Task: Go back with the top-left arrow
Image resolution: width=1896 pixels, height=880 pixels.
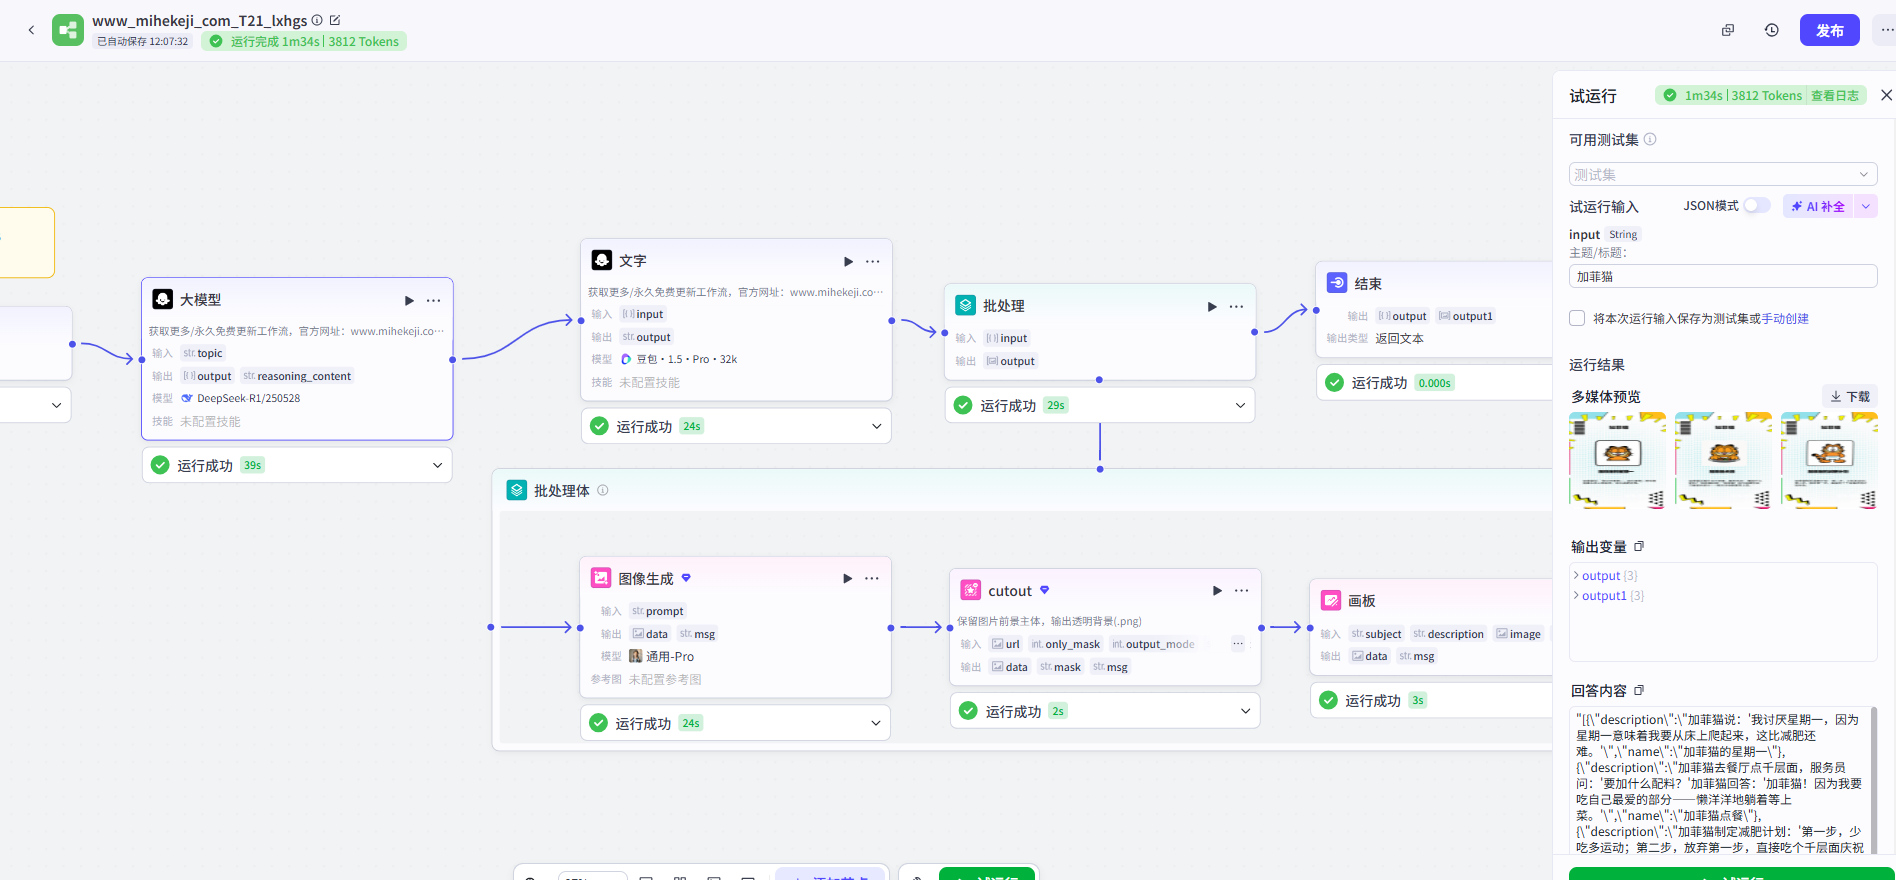Action: coord(31,30)
